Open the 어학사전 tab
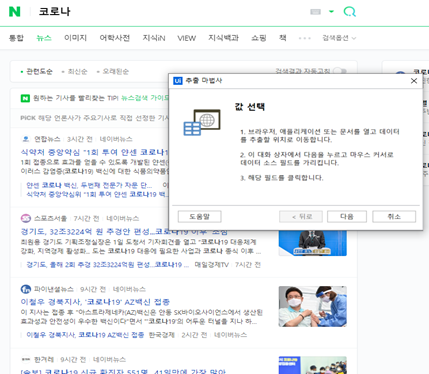This screenshot has width=429, height=374. click(x=114, y=38)
